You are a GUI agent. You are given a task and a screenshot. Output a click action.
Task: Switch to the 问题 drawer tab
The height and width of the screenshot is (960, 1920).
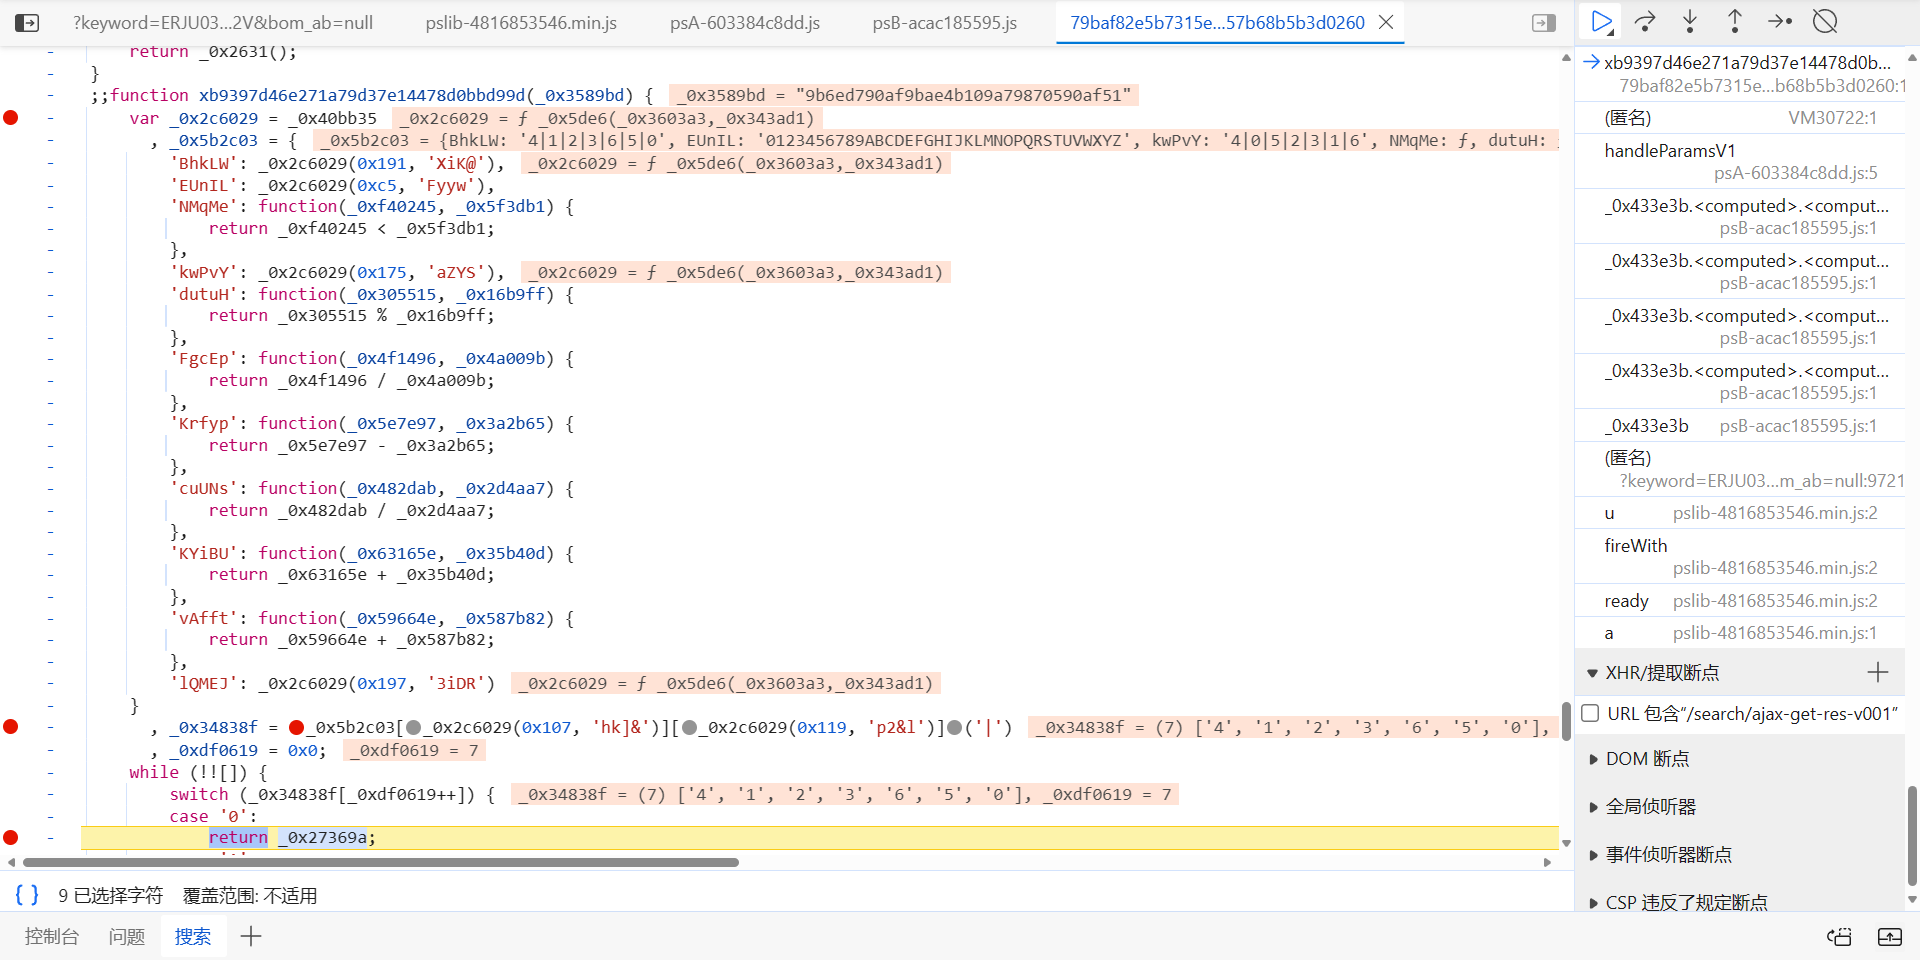point(127,936)
